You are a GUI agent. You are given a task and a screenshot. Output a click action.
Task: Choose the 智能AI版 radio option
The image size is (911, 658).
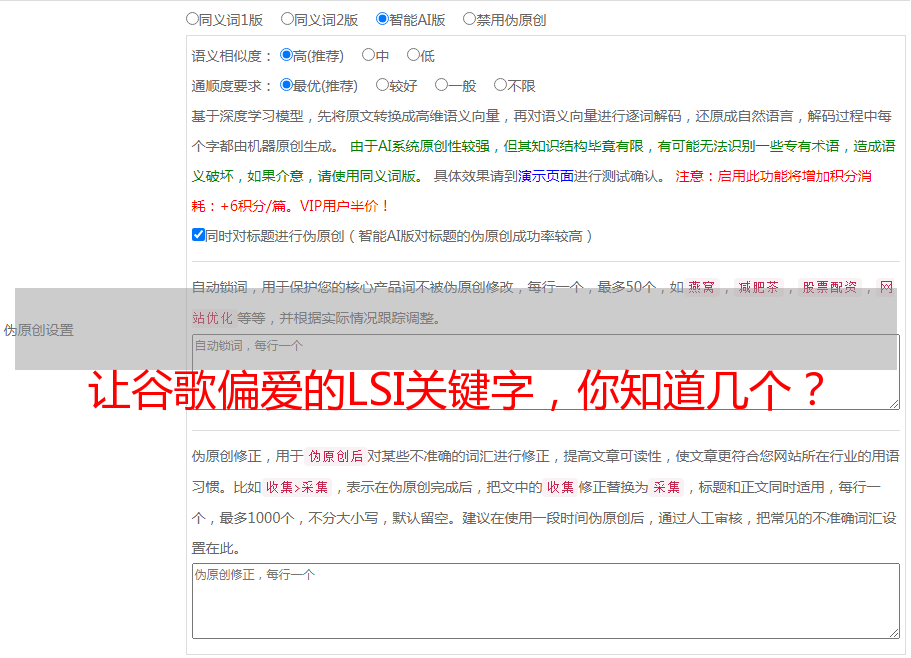[382, 19]
